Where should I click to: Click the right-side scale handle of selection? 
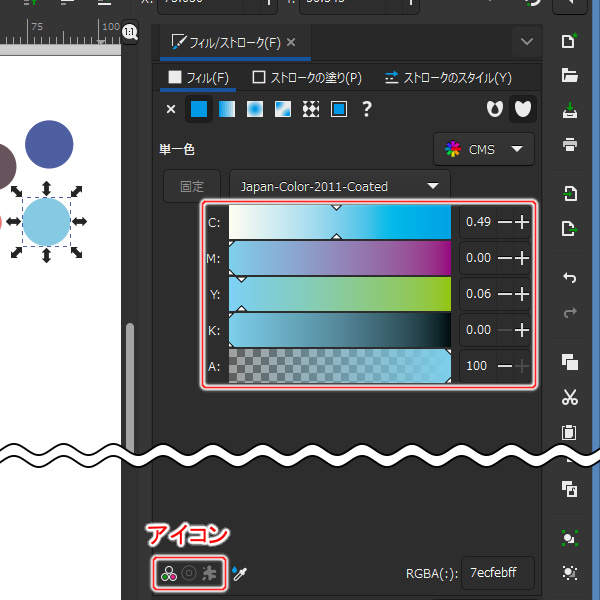click(80, 221)
